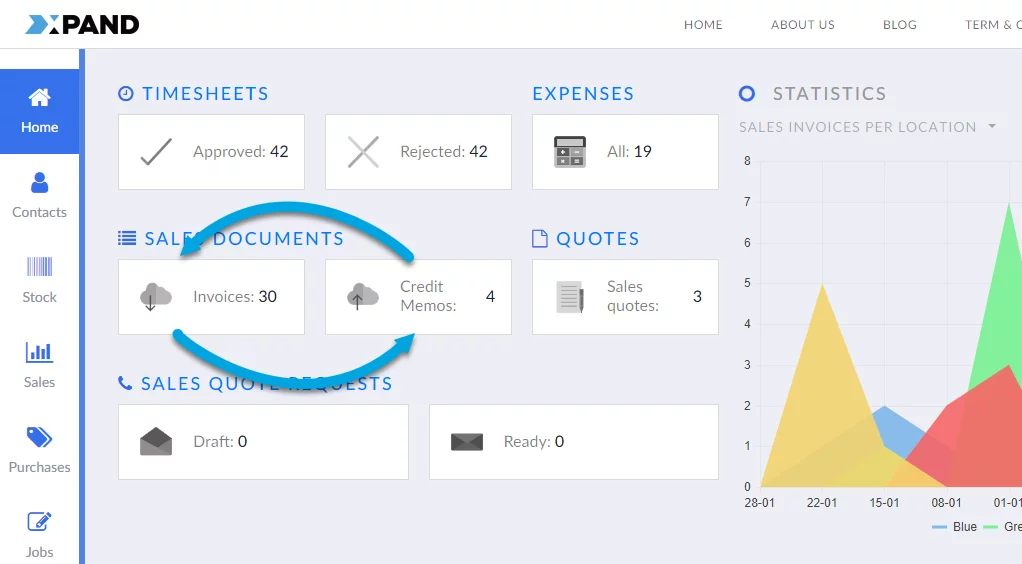Click the Invoices cloud download icon

pyautogui.click(x=155, y=297)
